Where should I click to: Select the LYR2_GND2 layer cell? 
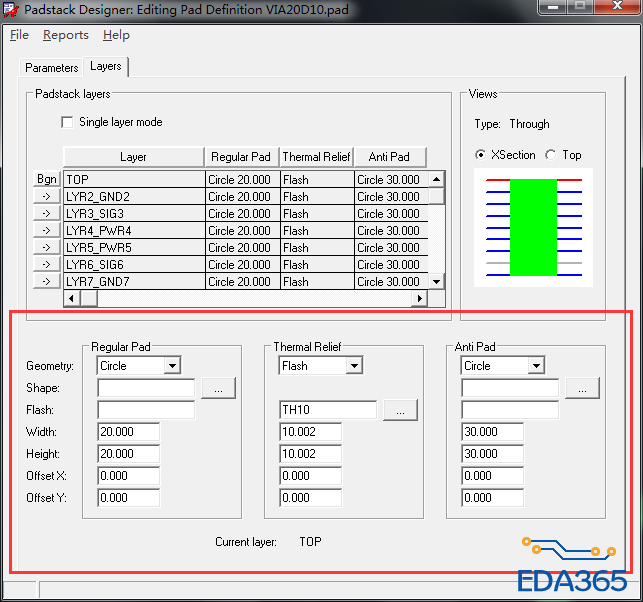(x=135, y=197)
